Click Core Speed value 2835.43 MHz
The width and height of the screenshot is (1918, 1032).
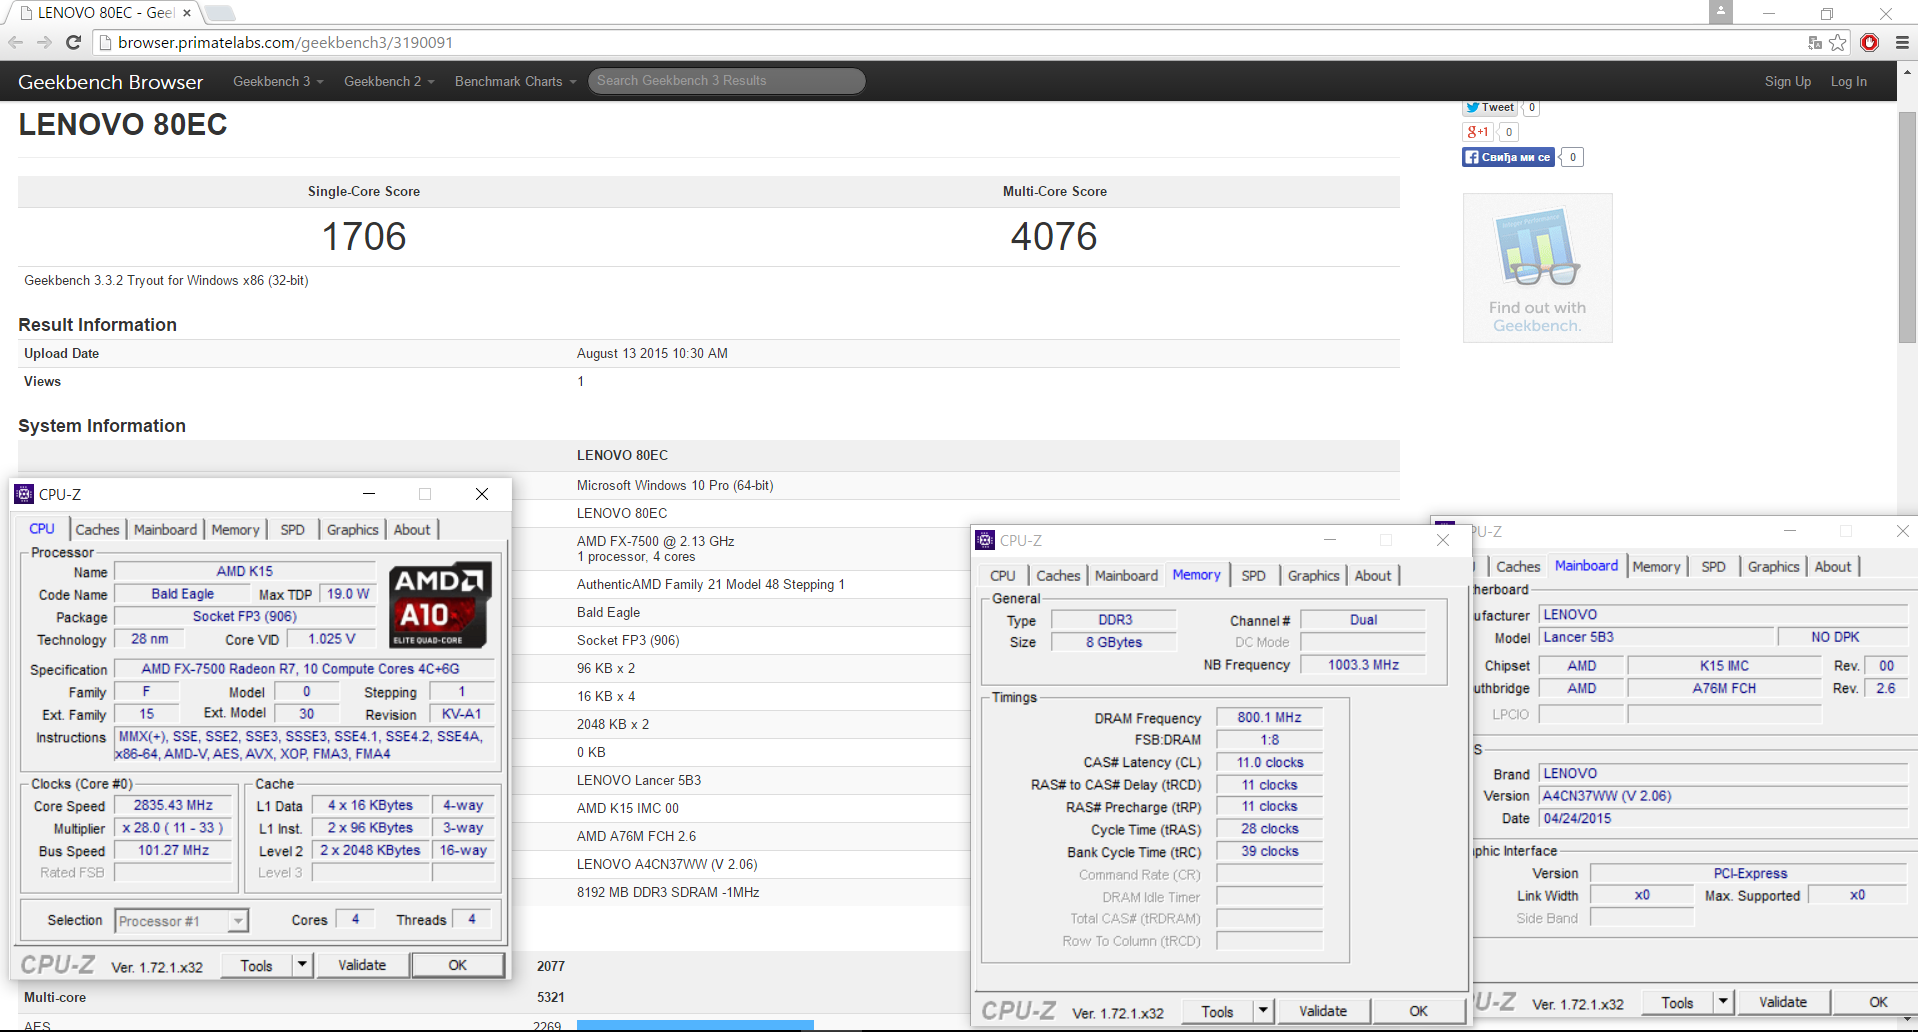173,805
